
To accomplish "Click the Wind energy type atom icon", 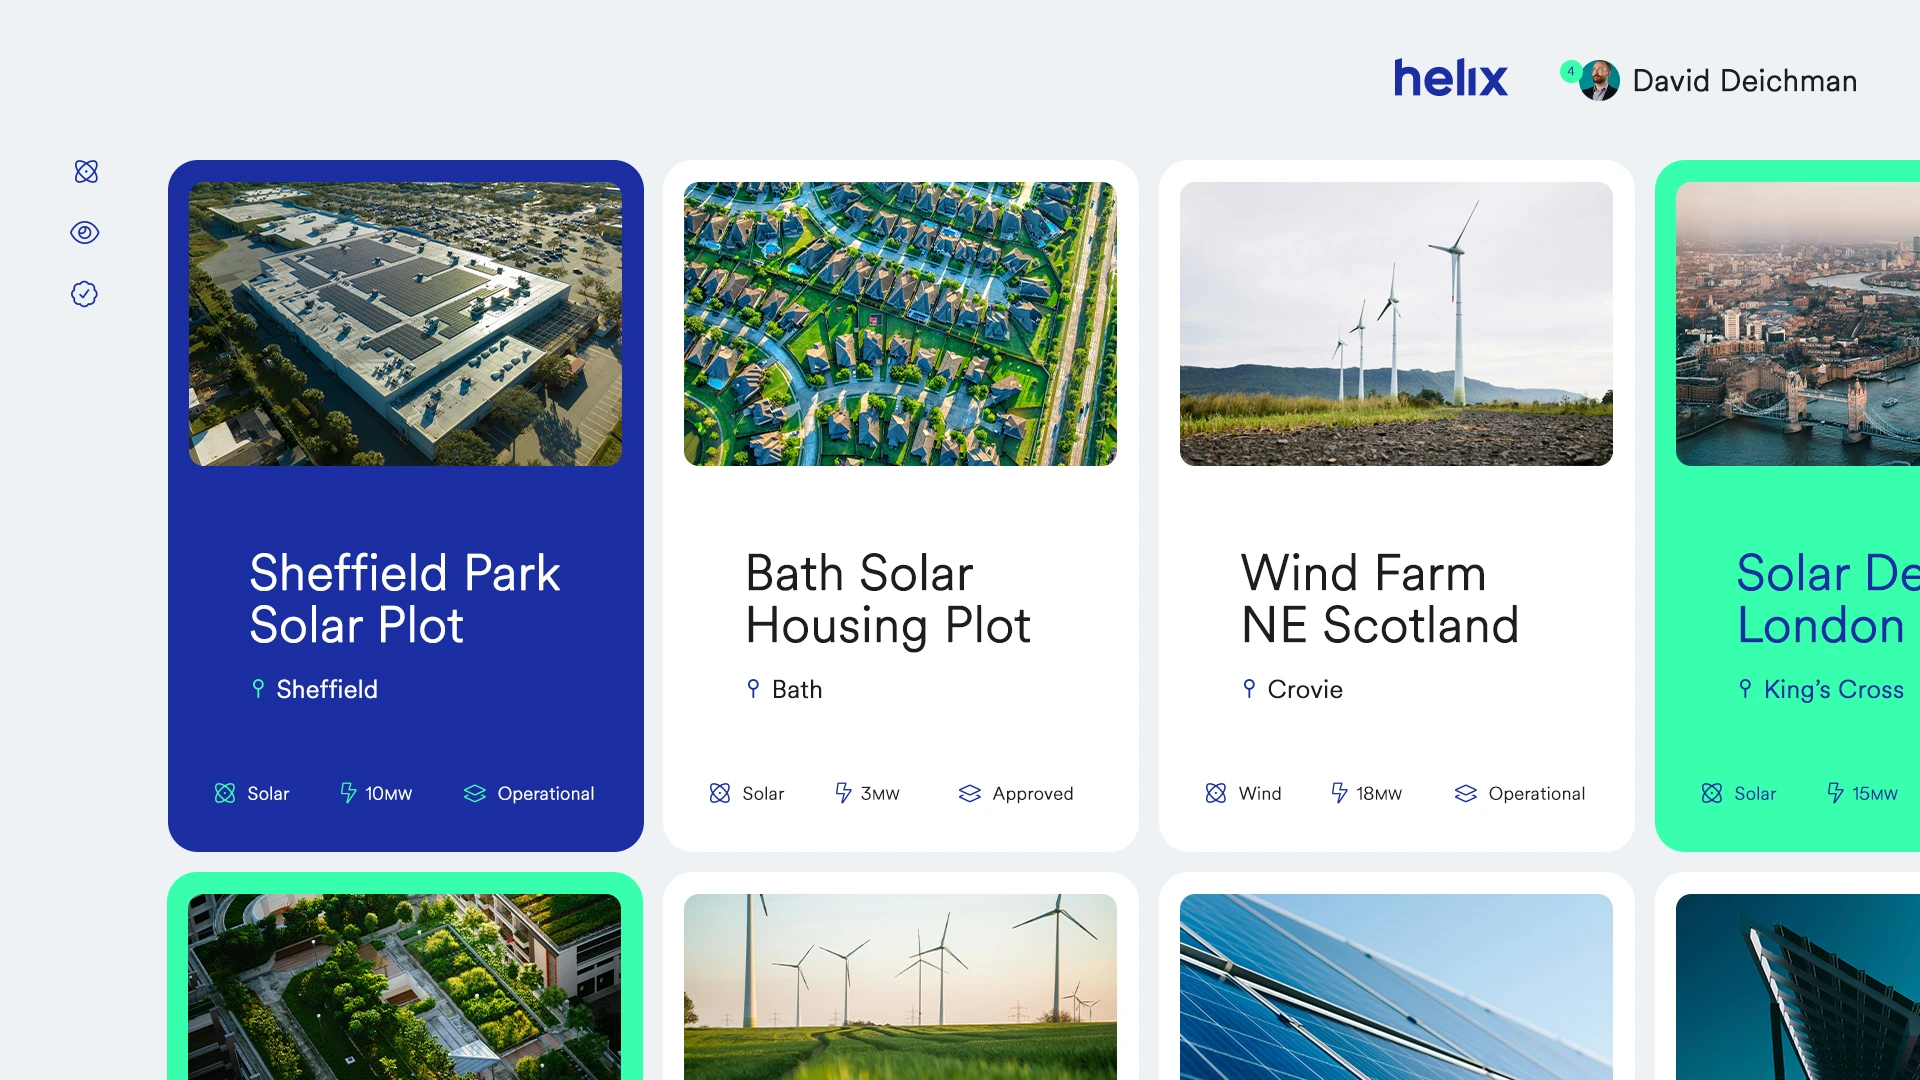I will coord(1216,793).
